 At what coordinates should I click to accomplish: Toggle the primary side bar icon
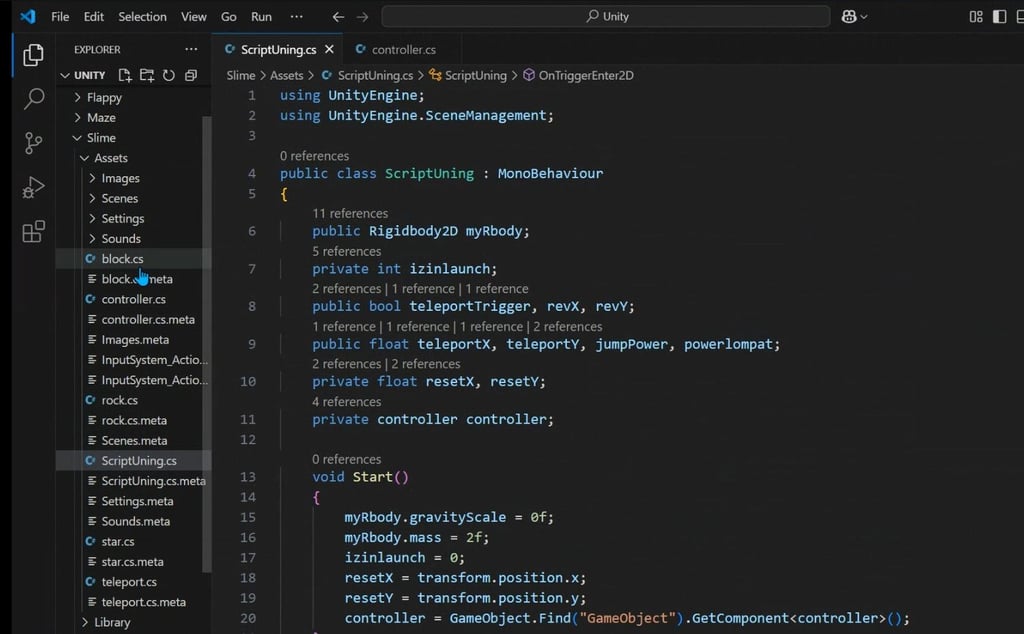click(x=999, y=16)
